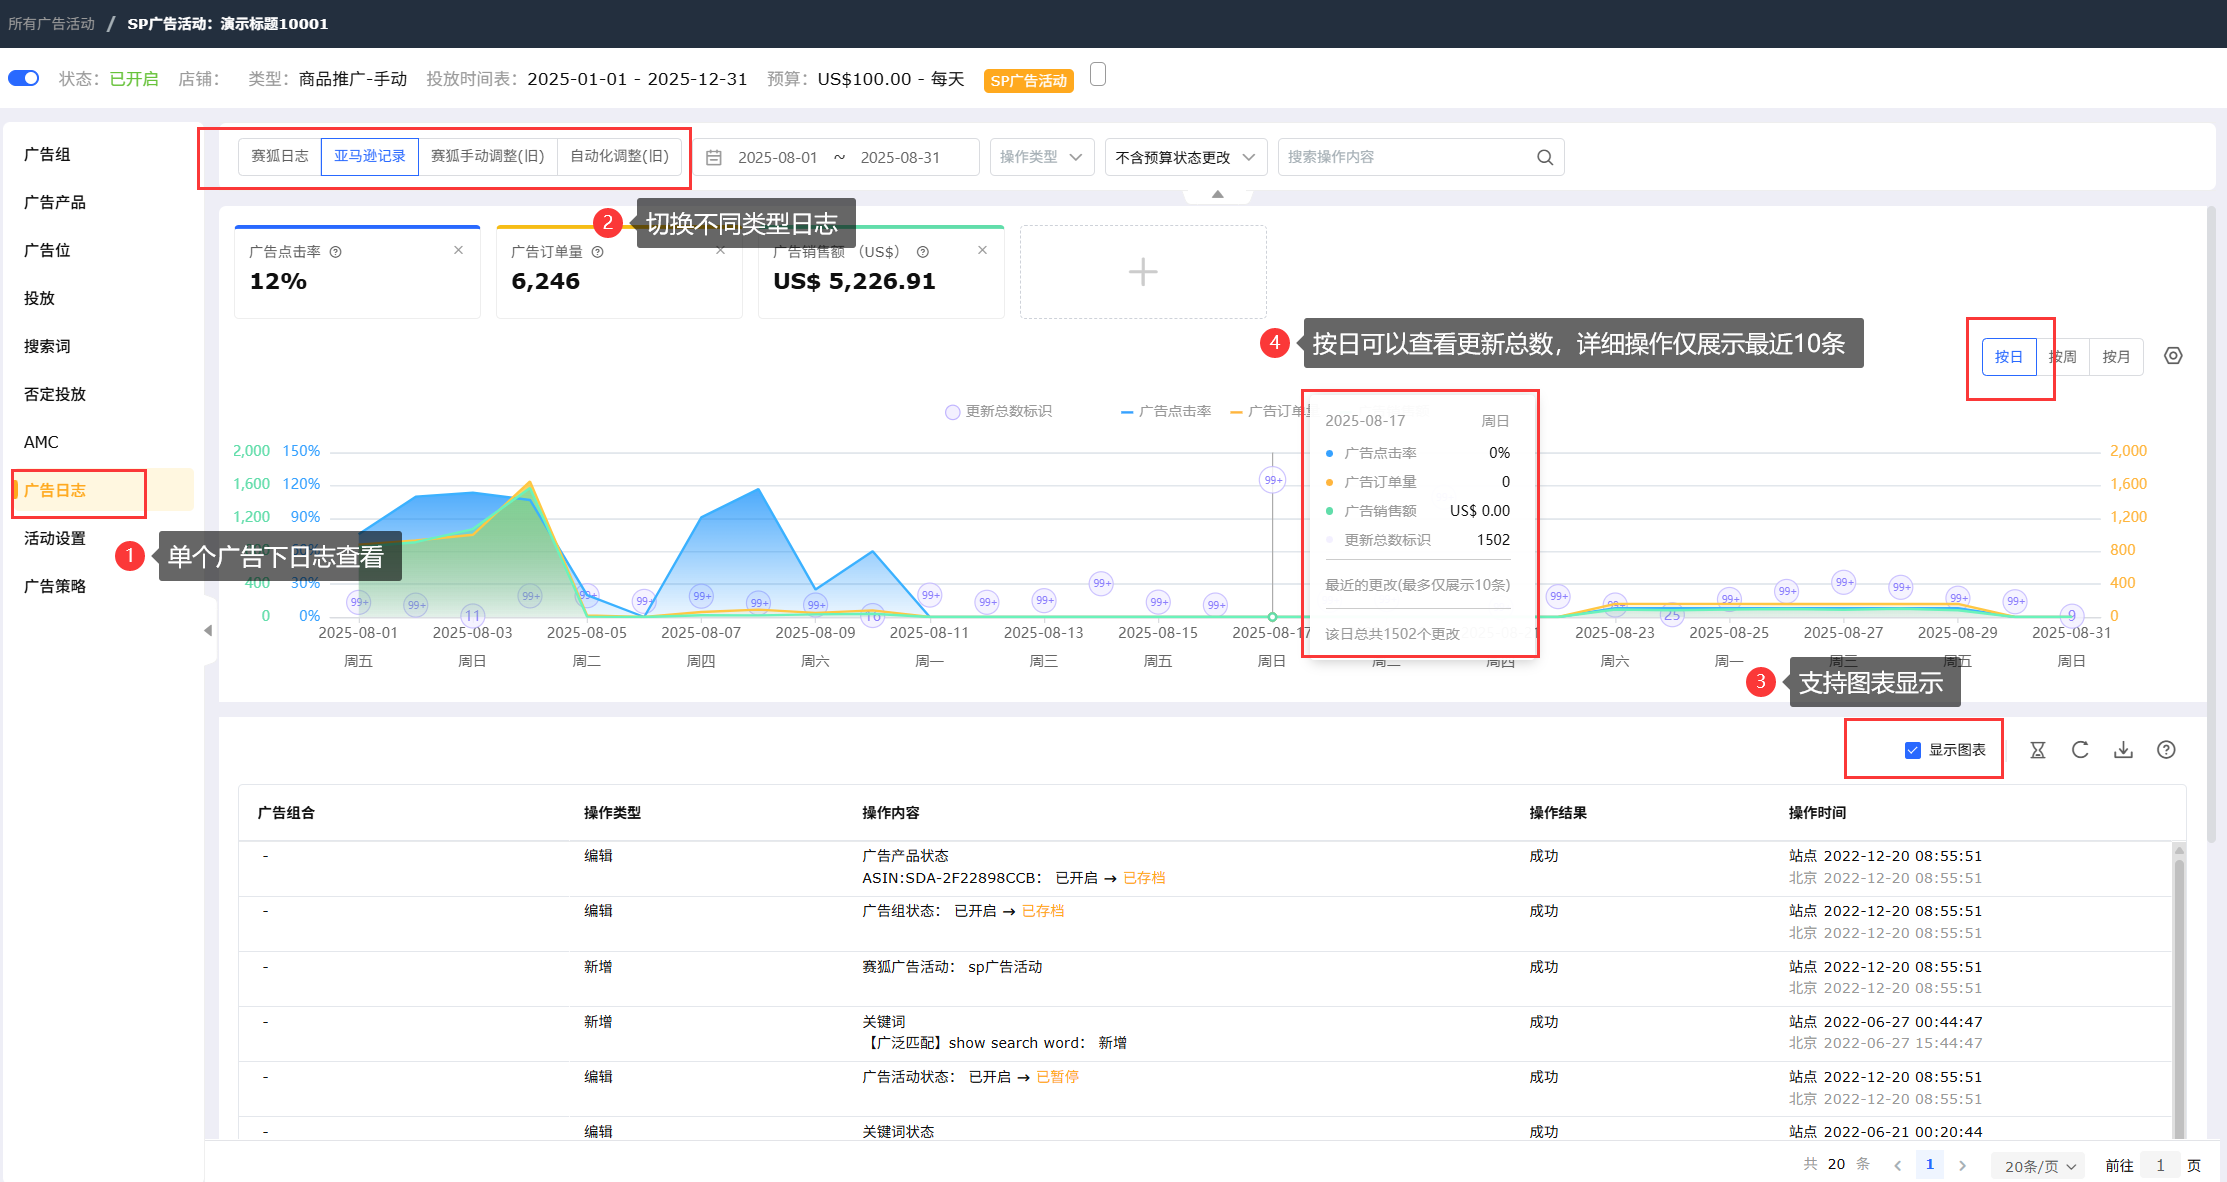Go to the next page arrow
The image size is (2227, 1182).
1962,1165
